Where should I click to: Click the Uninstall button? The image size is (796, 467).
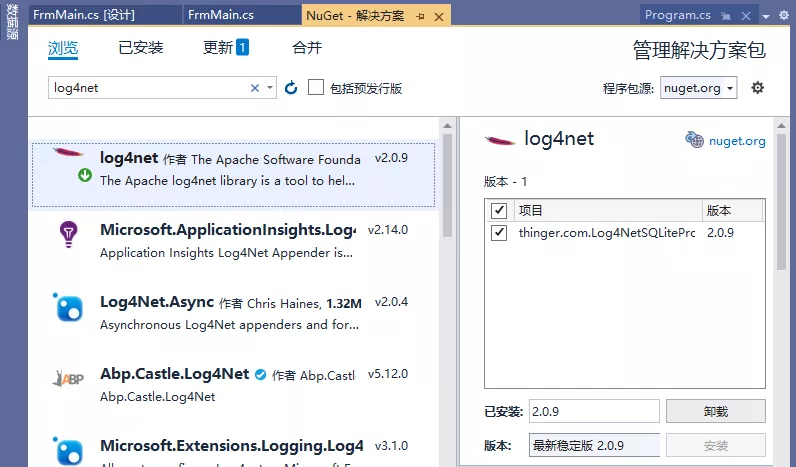(715, 411)
